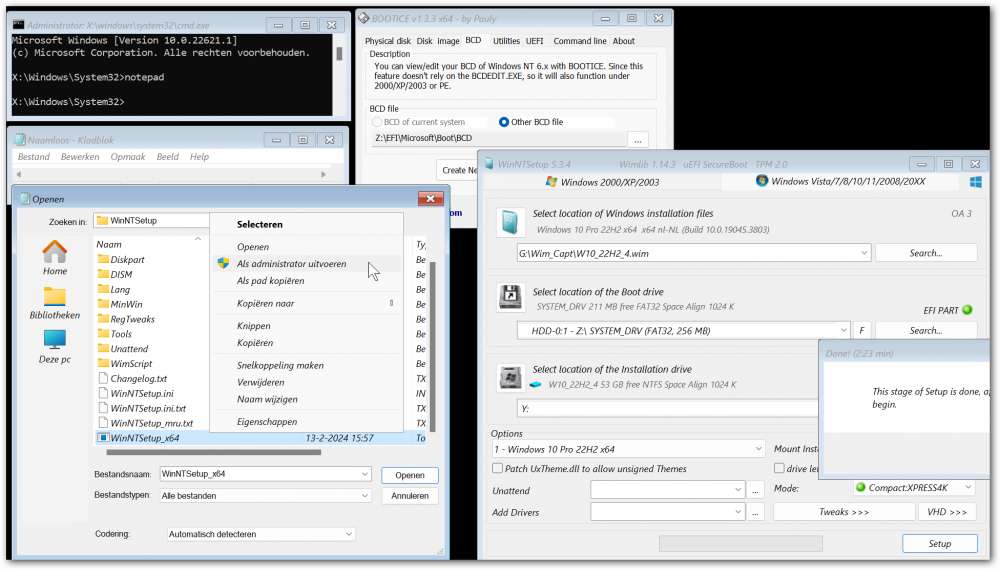Open the Bestand menu in Kladblok
This screenshot has height=570, width=1000.
click(33, 156)
